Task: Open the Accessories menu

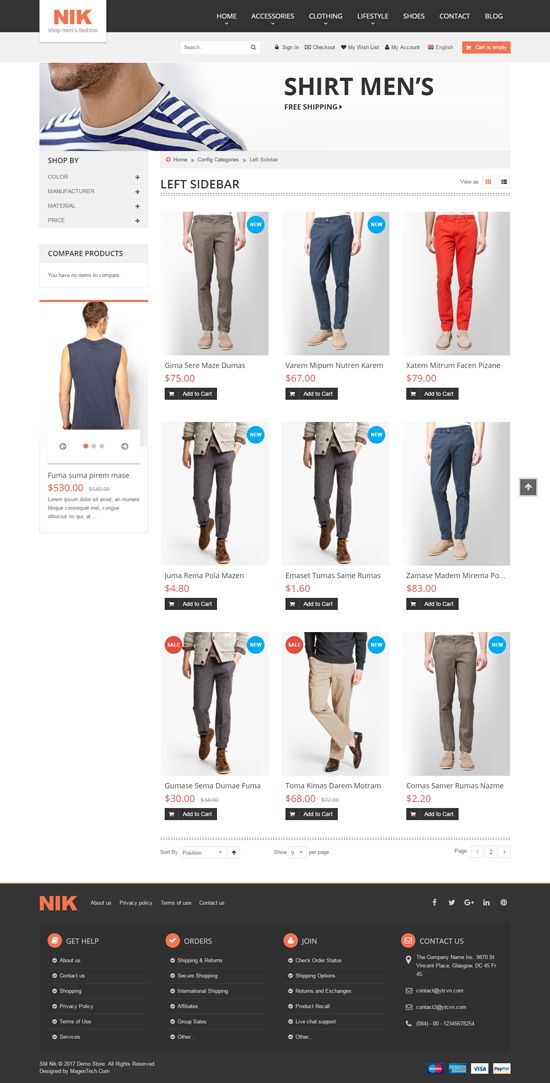Action: 272,16
